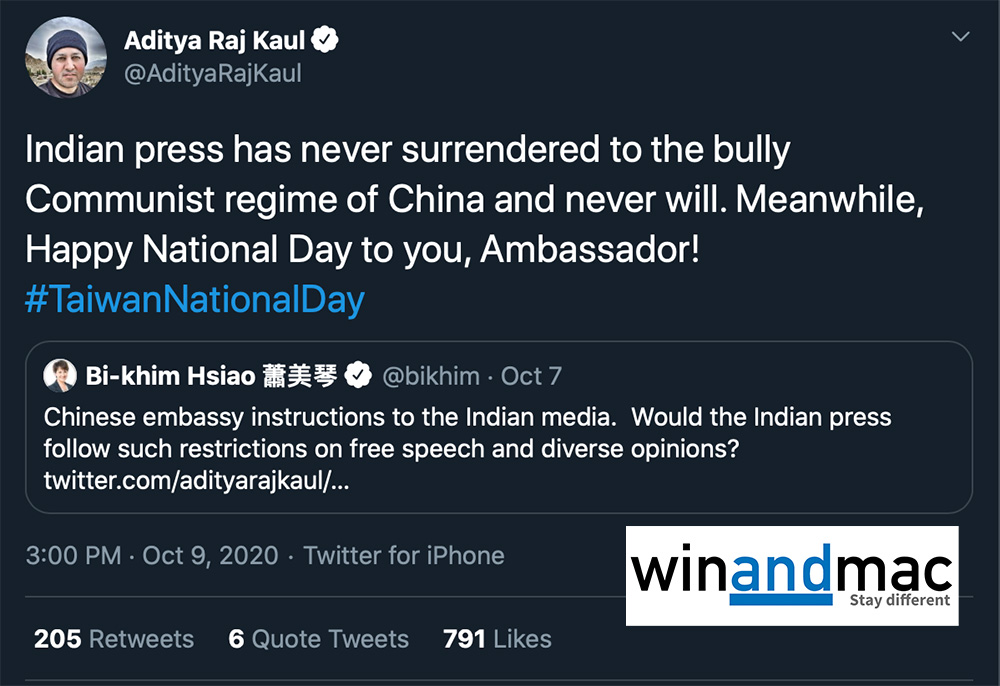Show the 6 Quote Tweets
Viewport: 1000px width, 686px height.
coord(318,639)
